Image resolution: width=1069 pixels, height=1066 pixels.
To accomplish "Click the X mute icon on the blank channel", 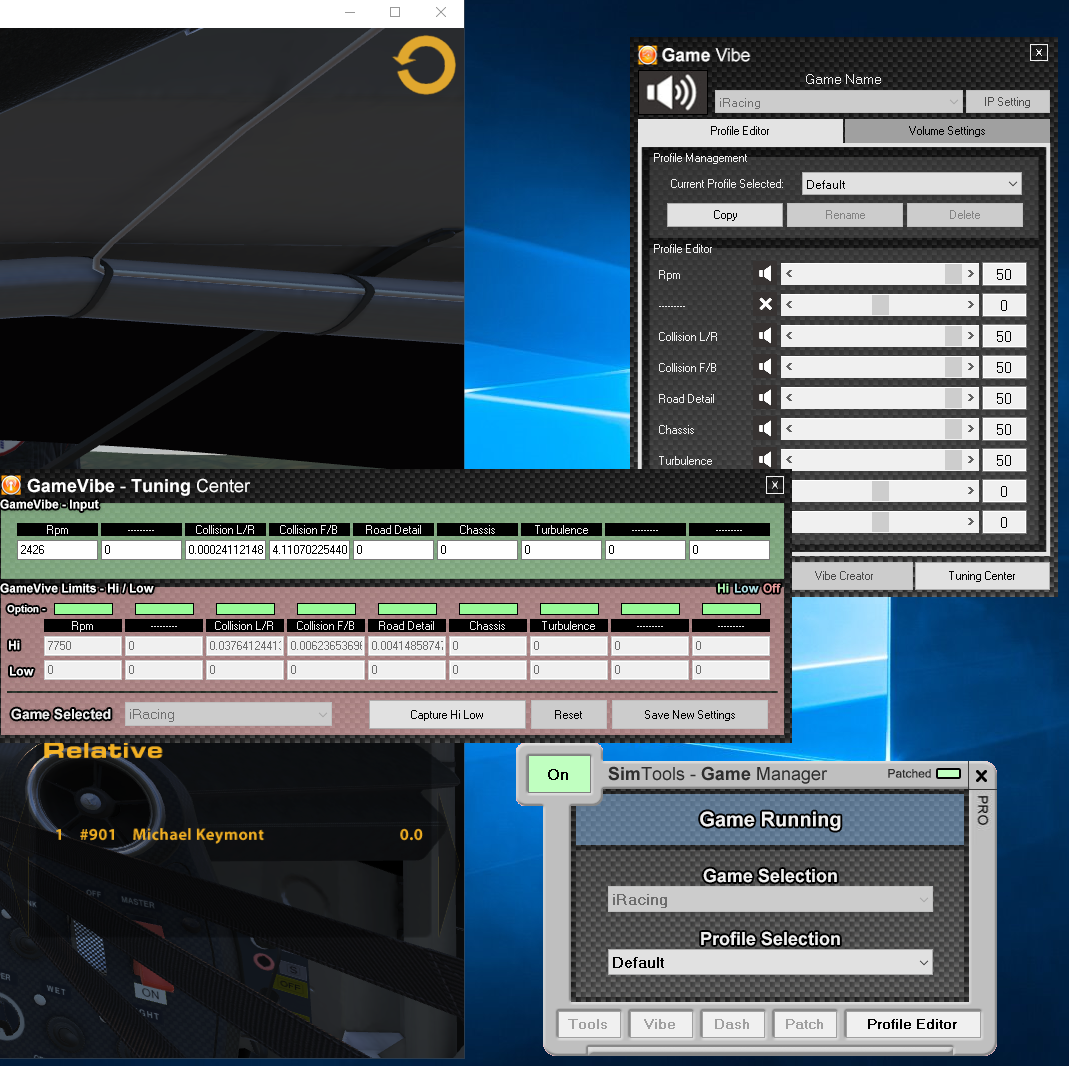I will pyautogui.click(x=766, y=305).
